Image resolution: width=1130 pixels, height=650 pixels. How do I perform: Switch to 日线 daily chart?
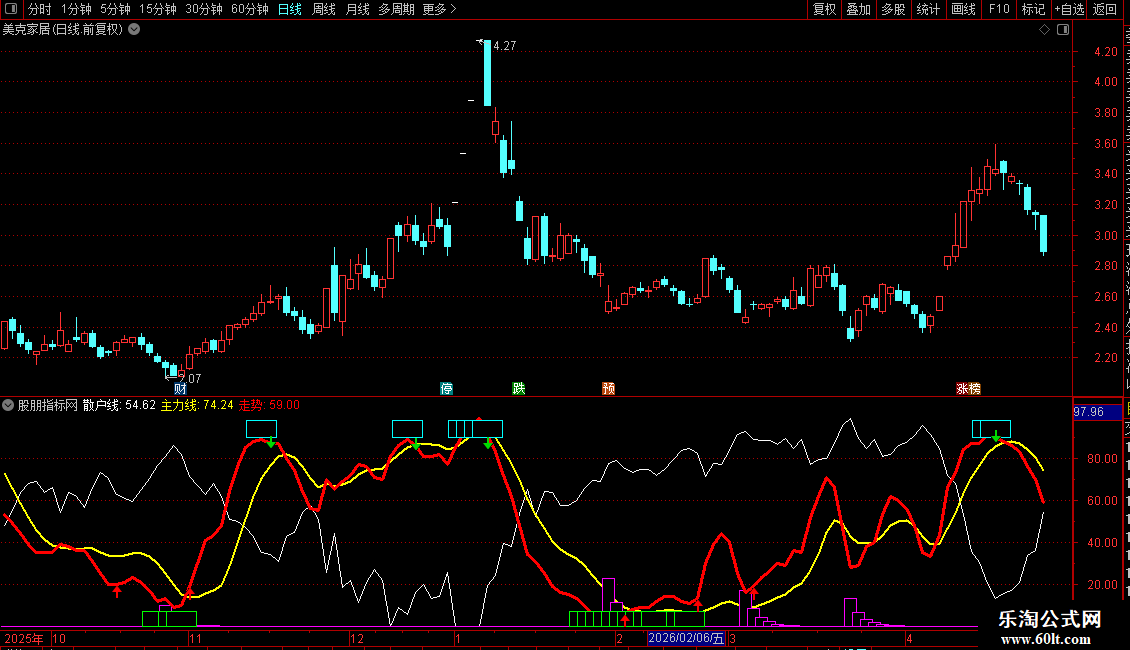[290, 9]
